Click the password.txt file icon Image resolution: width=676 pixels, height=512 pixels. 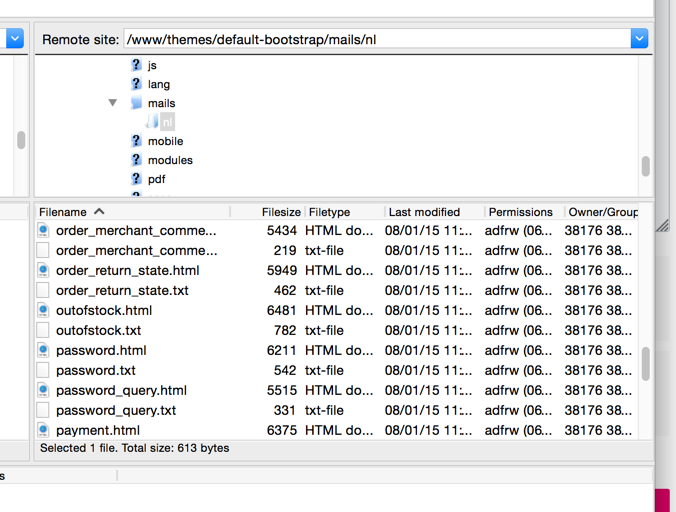tap(43, 370)
